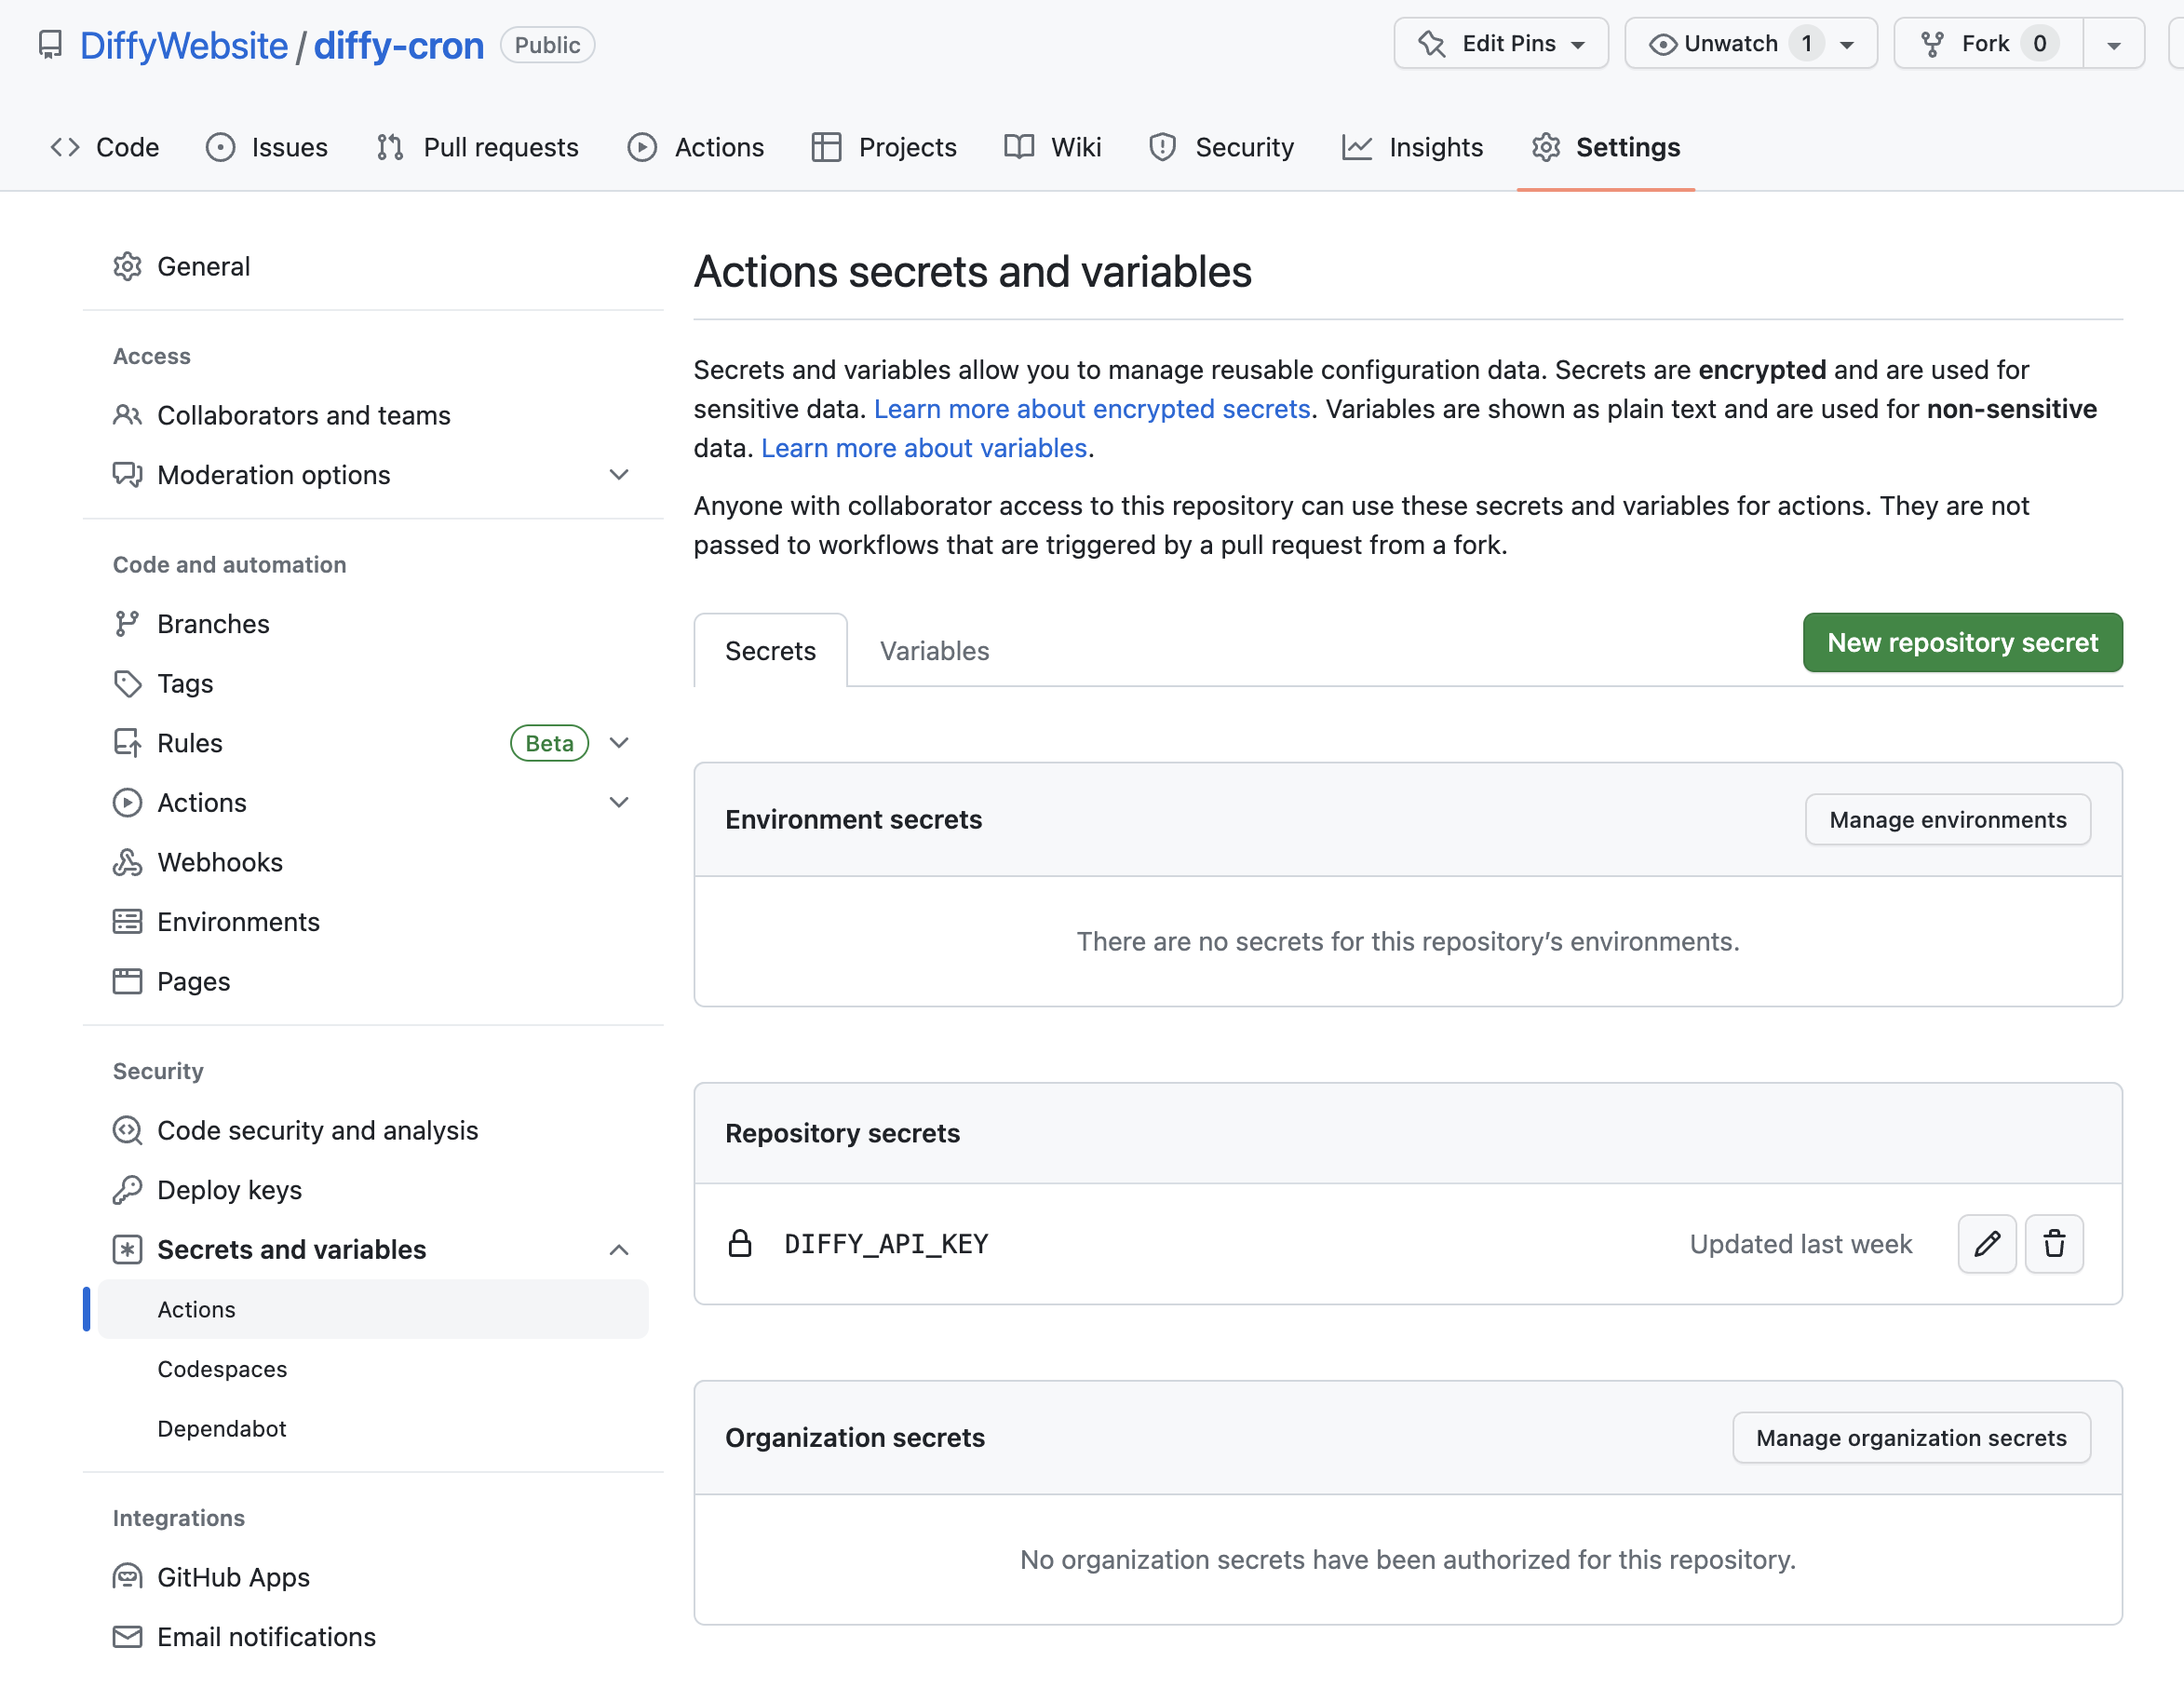This screenshot has height=1702, width=2184.
Task: Click the Code security and analysis icon
Action: (127, 1130)
